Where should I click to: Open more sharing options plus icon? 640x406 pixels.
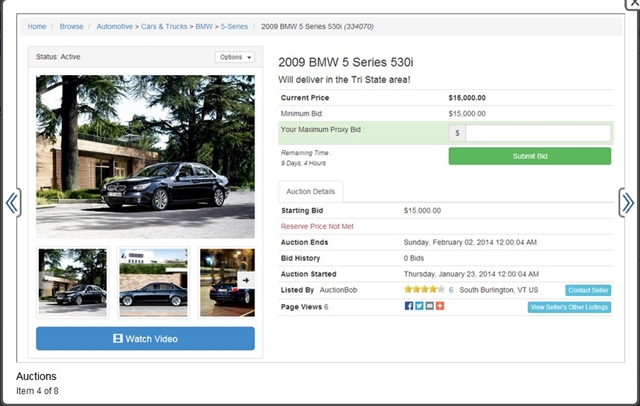[x=440, y=306]
